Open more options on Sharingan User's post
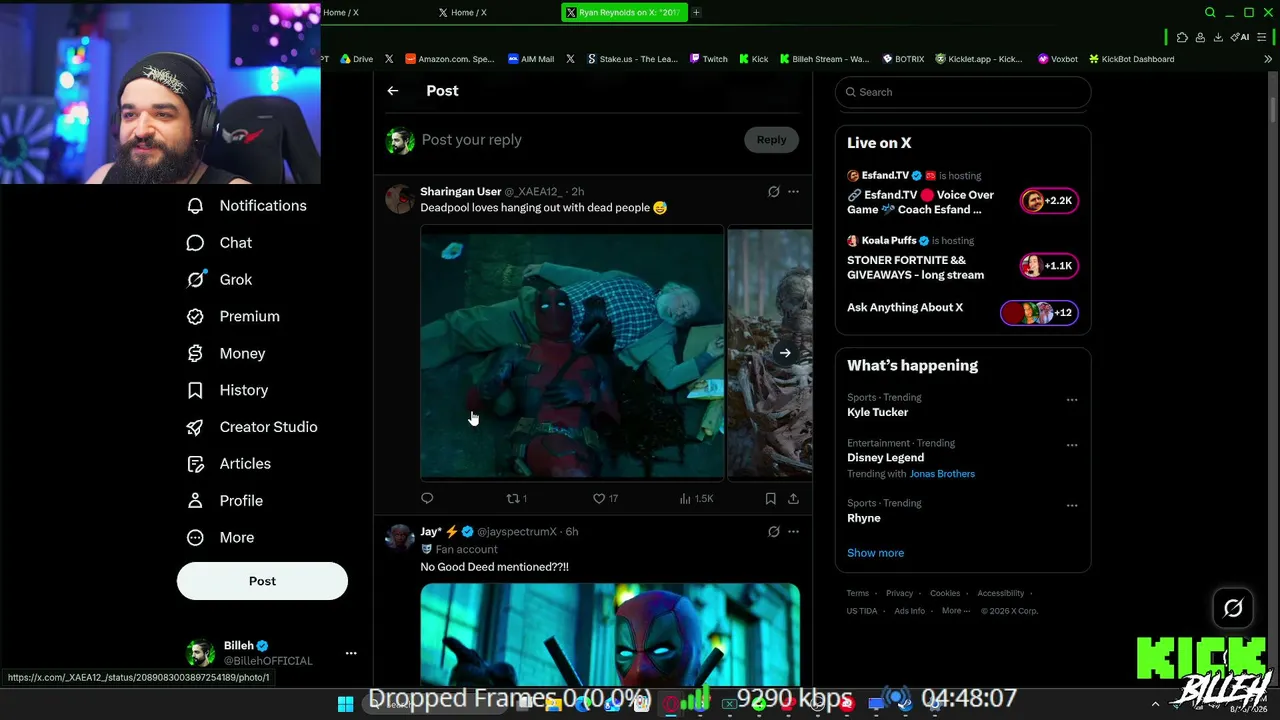 tap(793, 192)
